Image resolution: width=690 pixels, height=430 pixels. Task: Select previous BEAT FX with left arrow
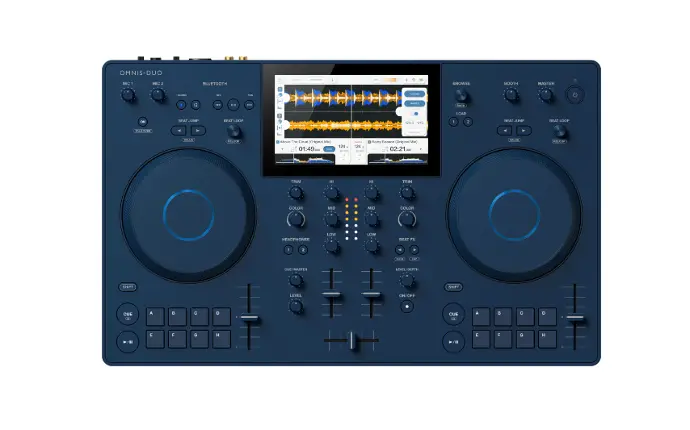coord(400,250)
